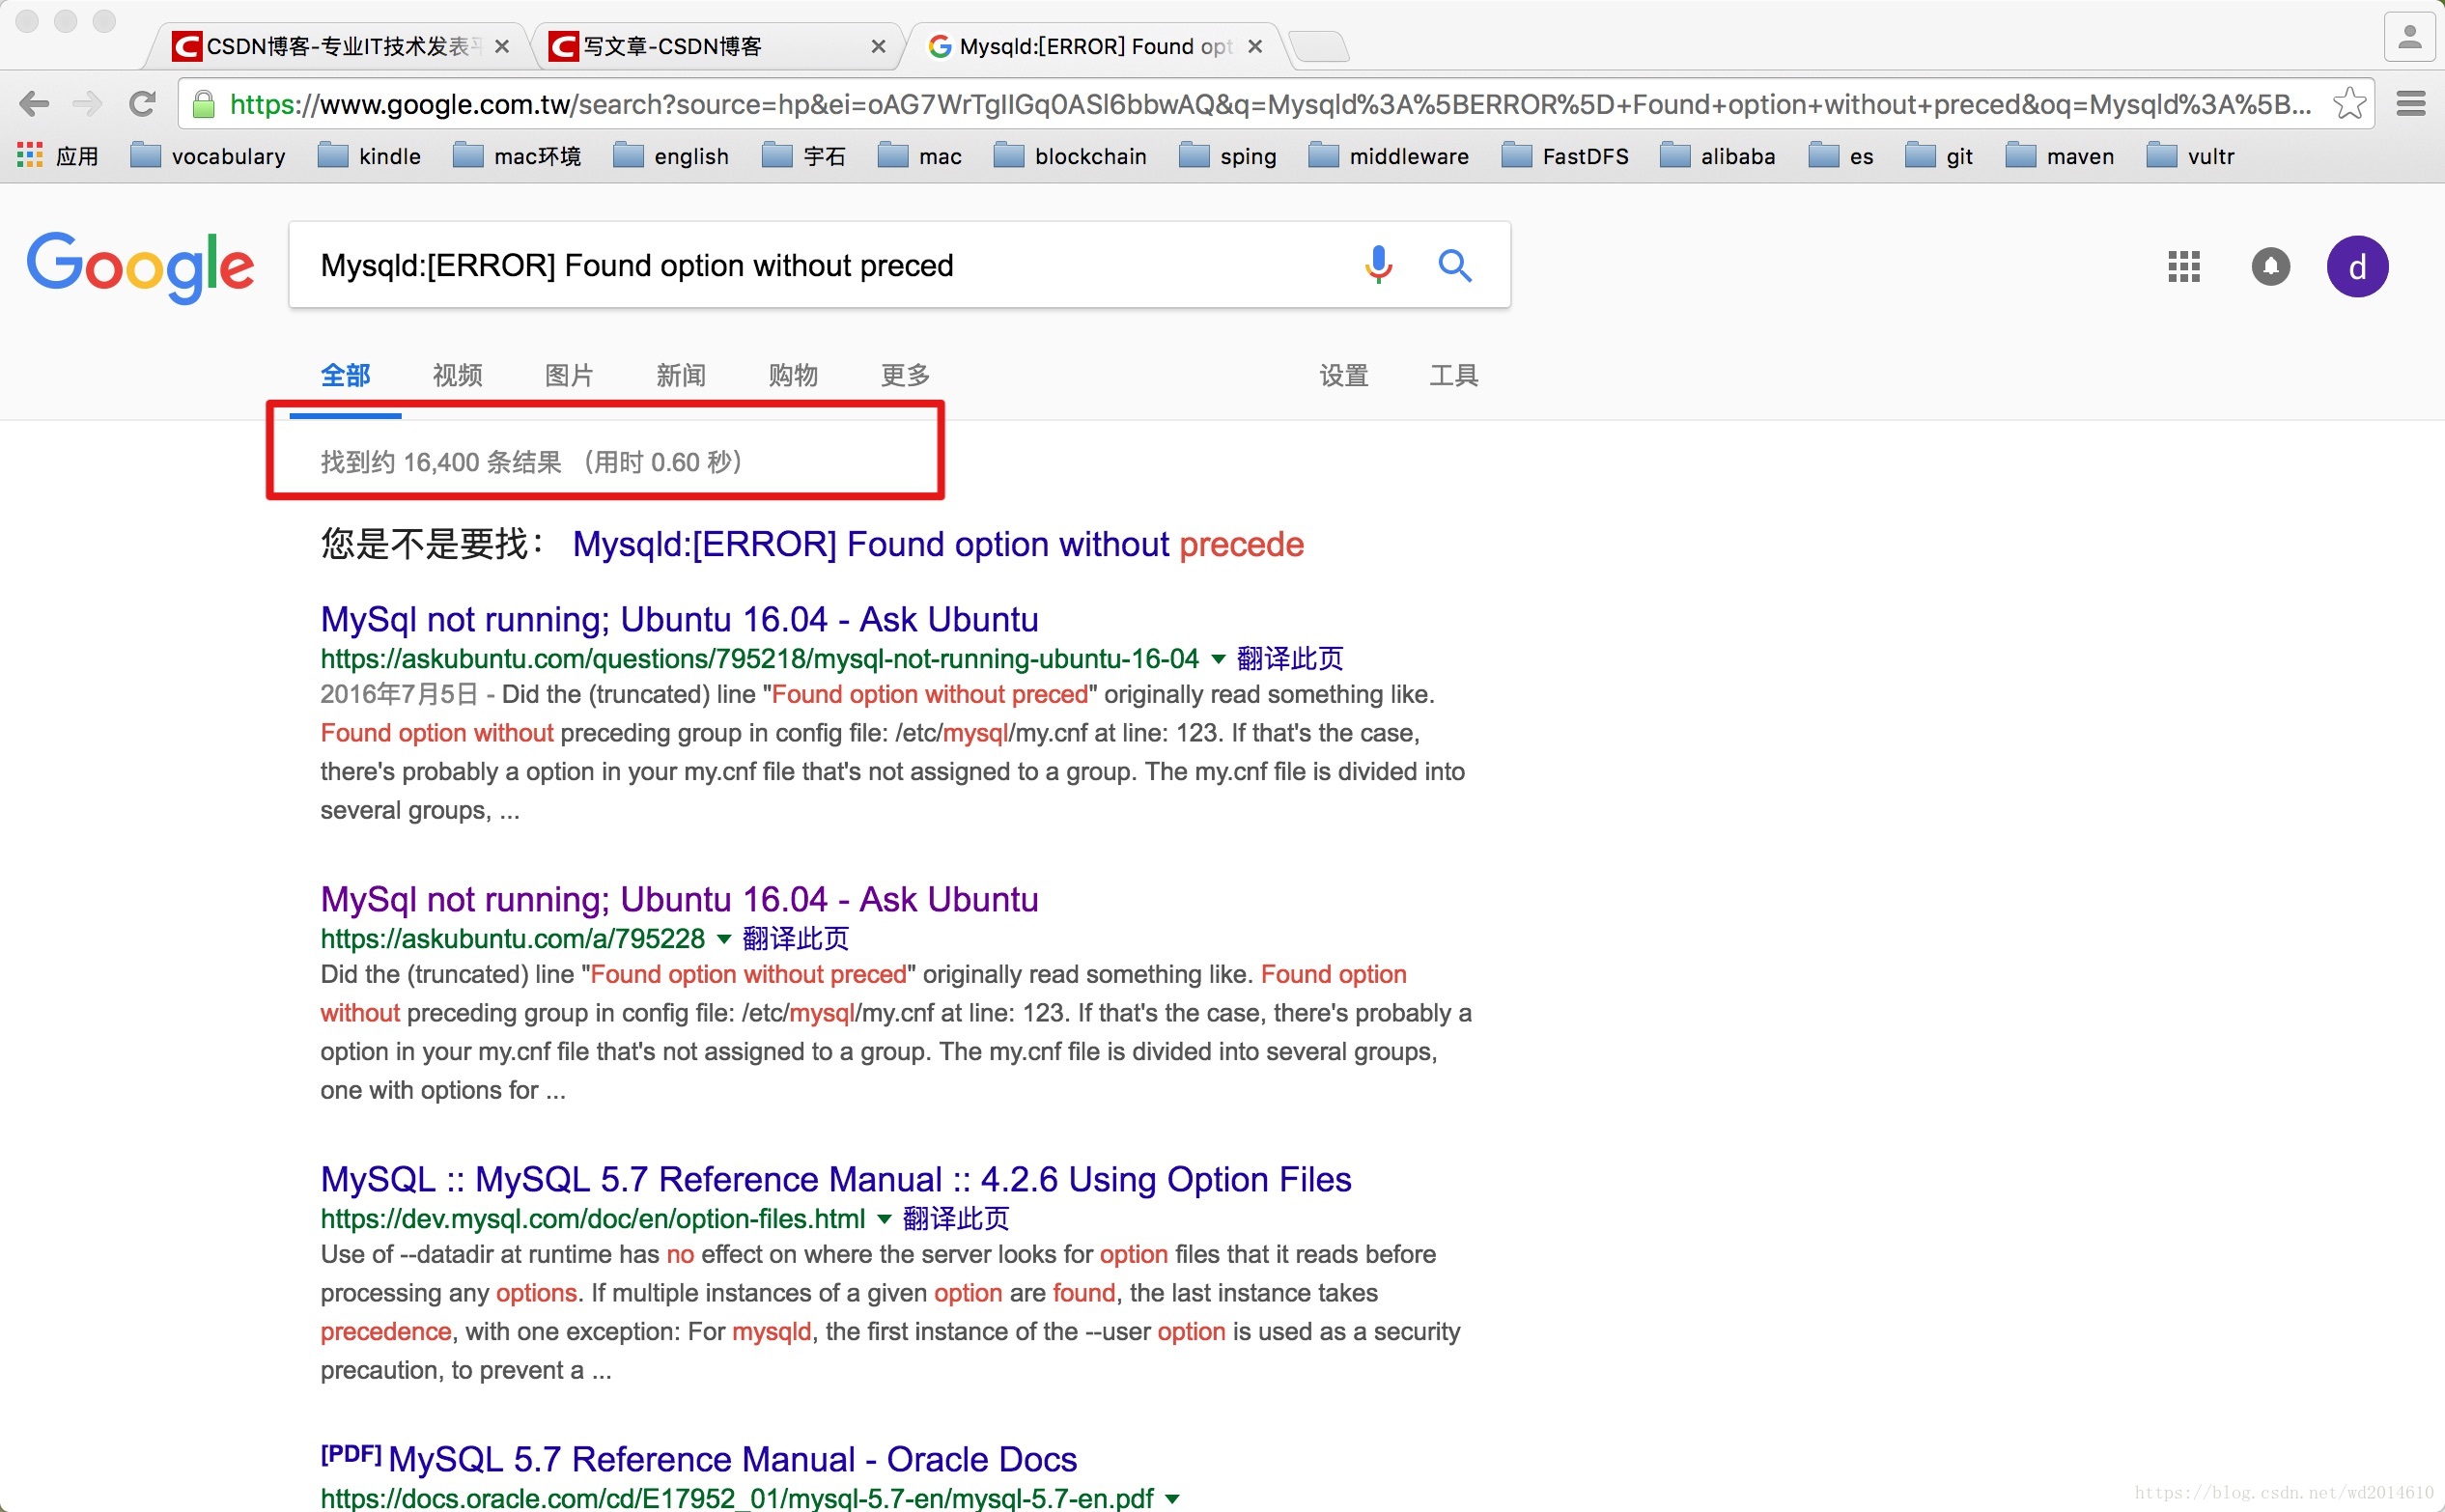2445x1512 pixels.
Task: Open the Chrome profile person icon
Action: (2409, 38)
